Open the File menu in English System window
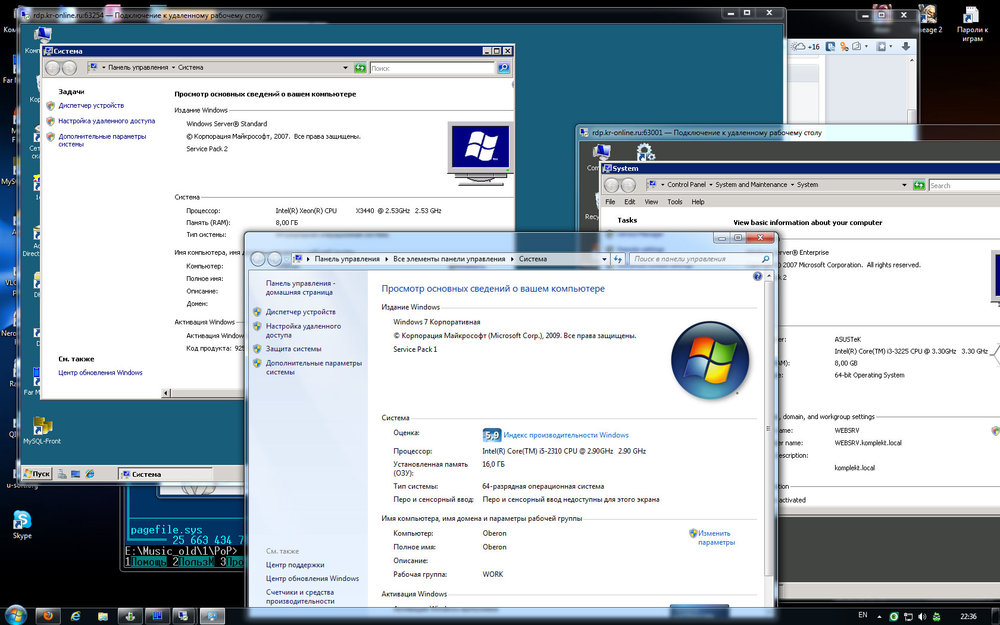 pos(610,202)
